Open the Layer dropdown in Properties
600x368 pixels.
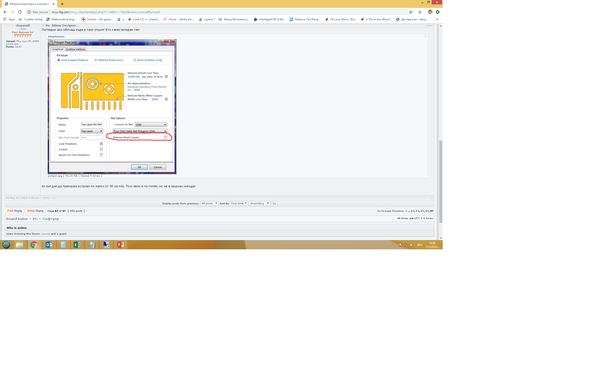91,131
